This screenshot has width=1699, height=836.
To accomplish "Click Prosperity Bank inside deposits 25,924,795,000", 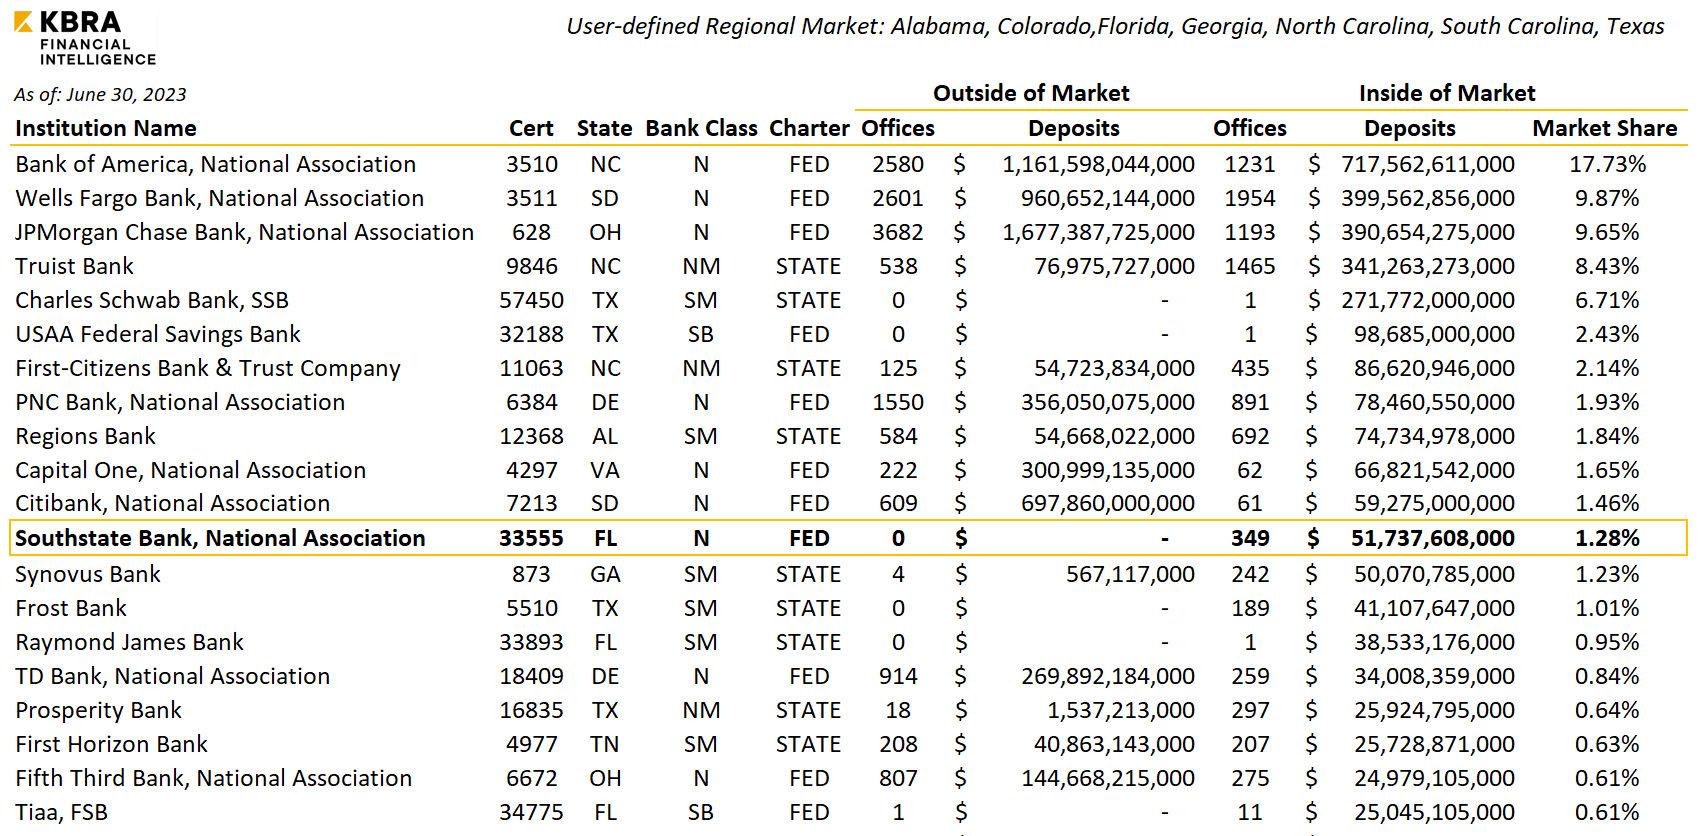I will (x=1434, y=710).
